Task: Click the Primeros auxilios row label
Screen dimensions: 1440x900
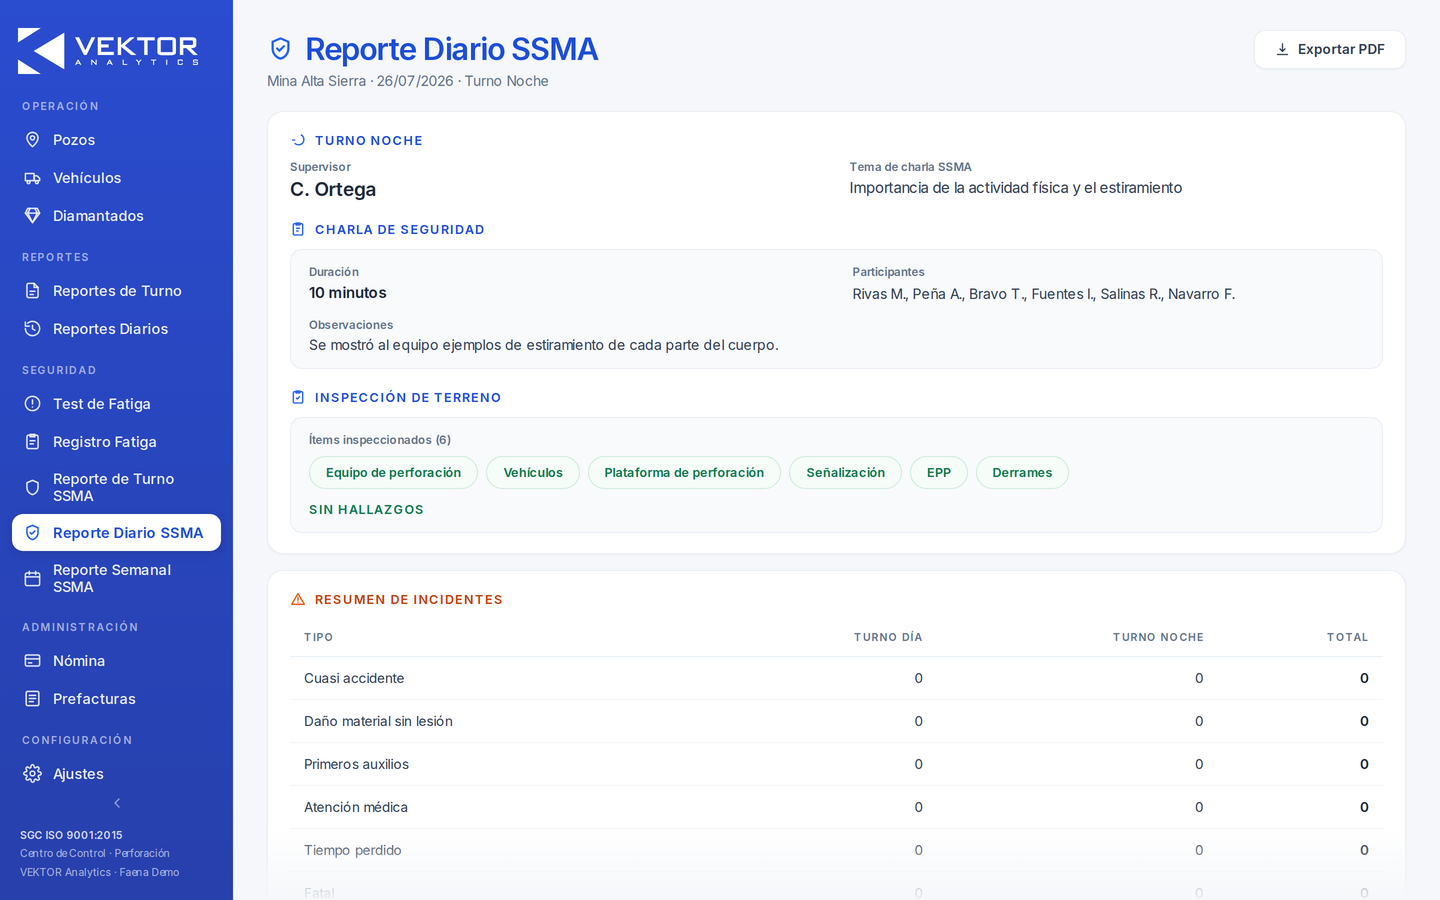Action: pyautogui.click(x=356, y=764)
